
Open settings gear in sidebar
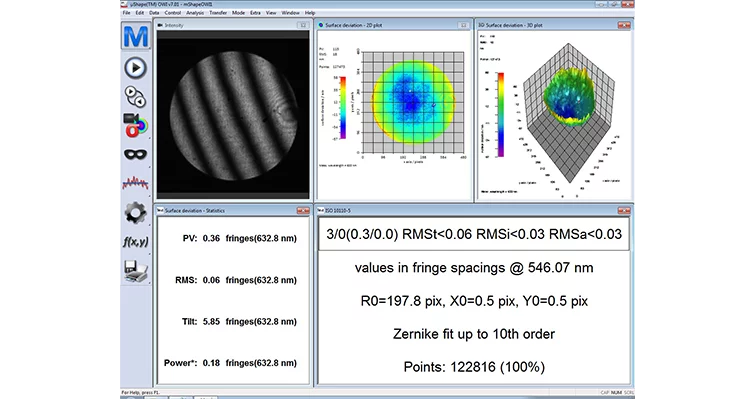(x=135, y=213)
